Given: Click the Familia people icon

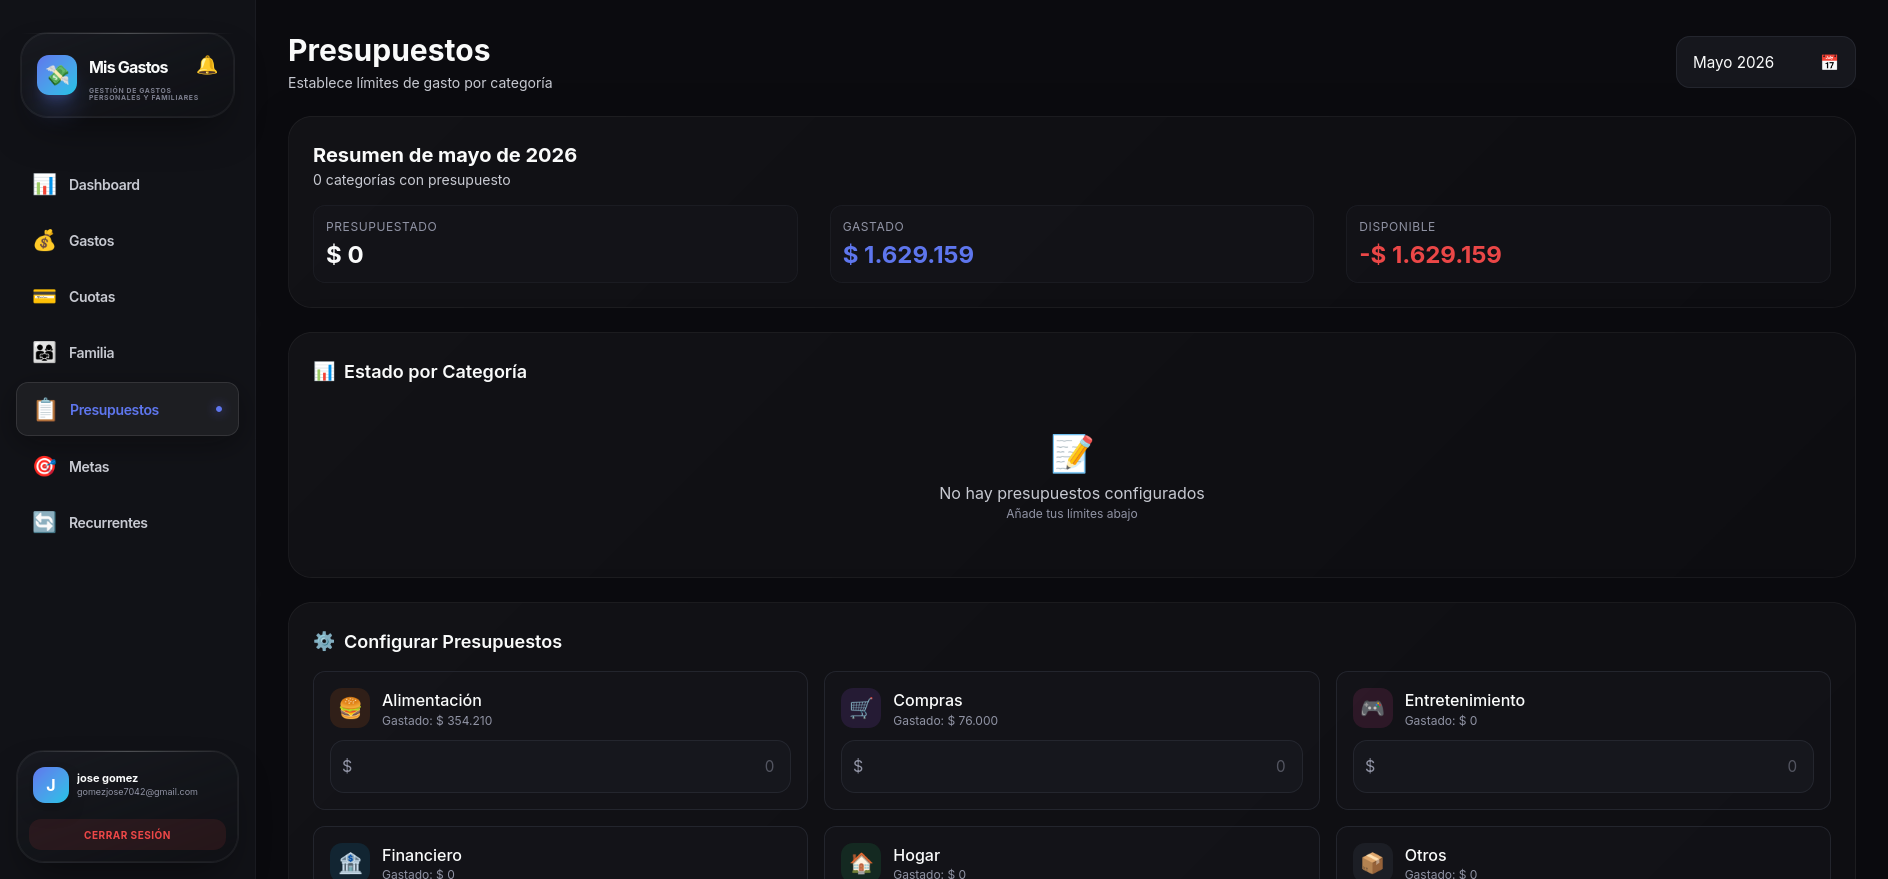Looking at the screenshot, I should click(x=45, y=353).
